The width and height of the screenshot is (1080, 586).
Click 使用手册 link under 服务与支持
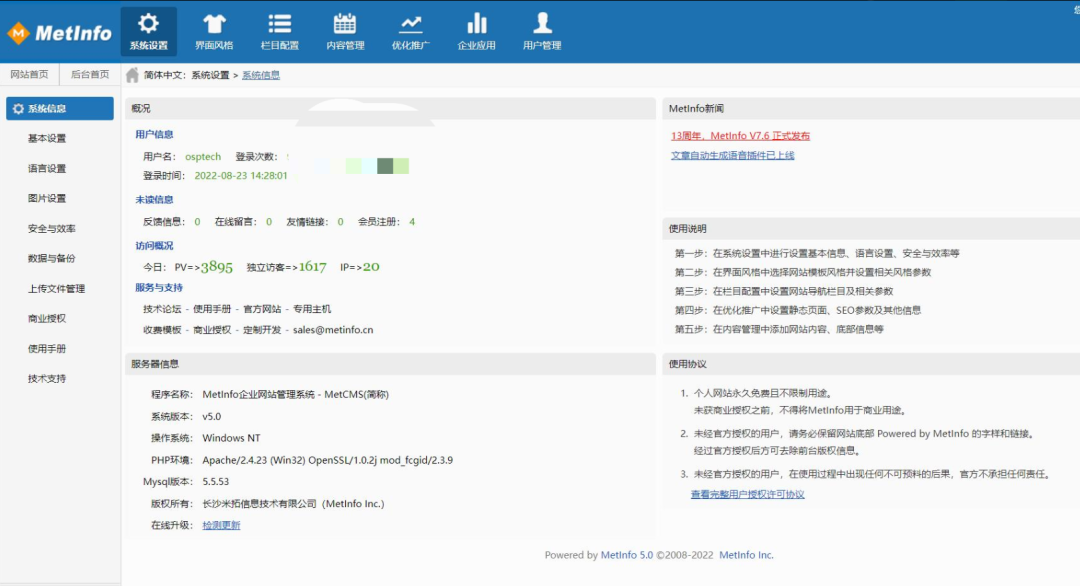click(212, 309)
